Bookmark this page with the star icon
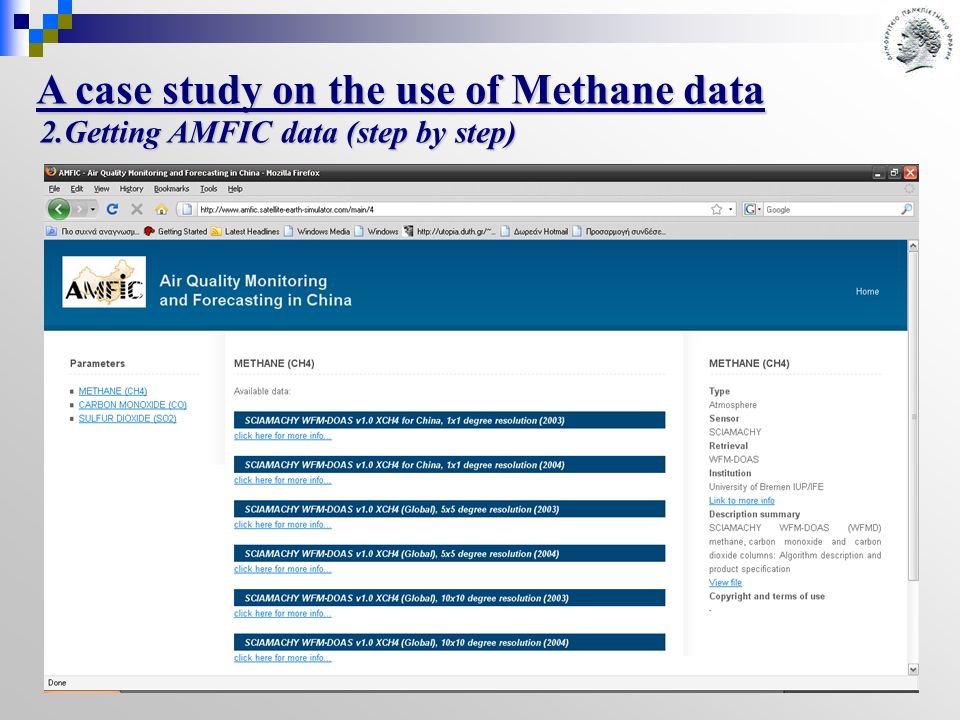 tap(716, 209)
